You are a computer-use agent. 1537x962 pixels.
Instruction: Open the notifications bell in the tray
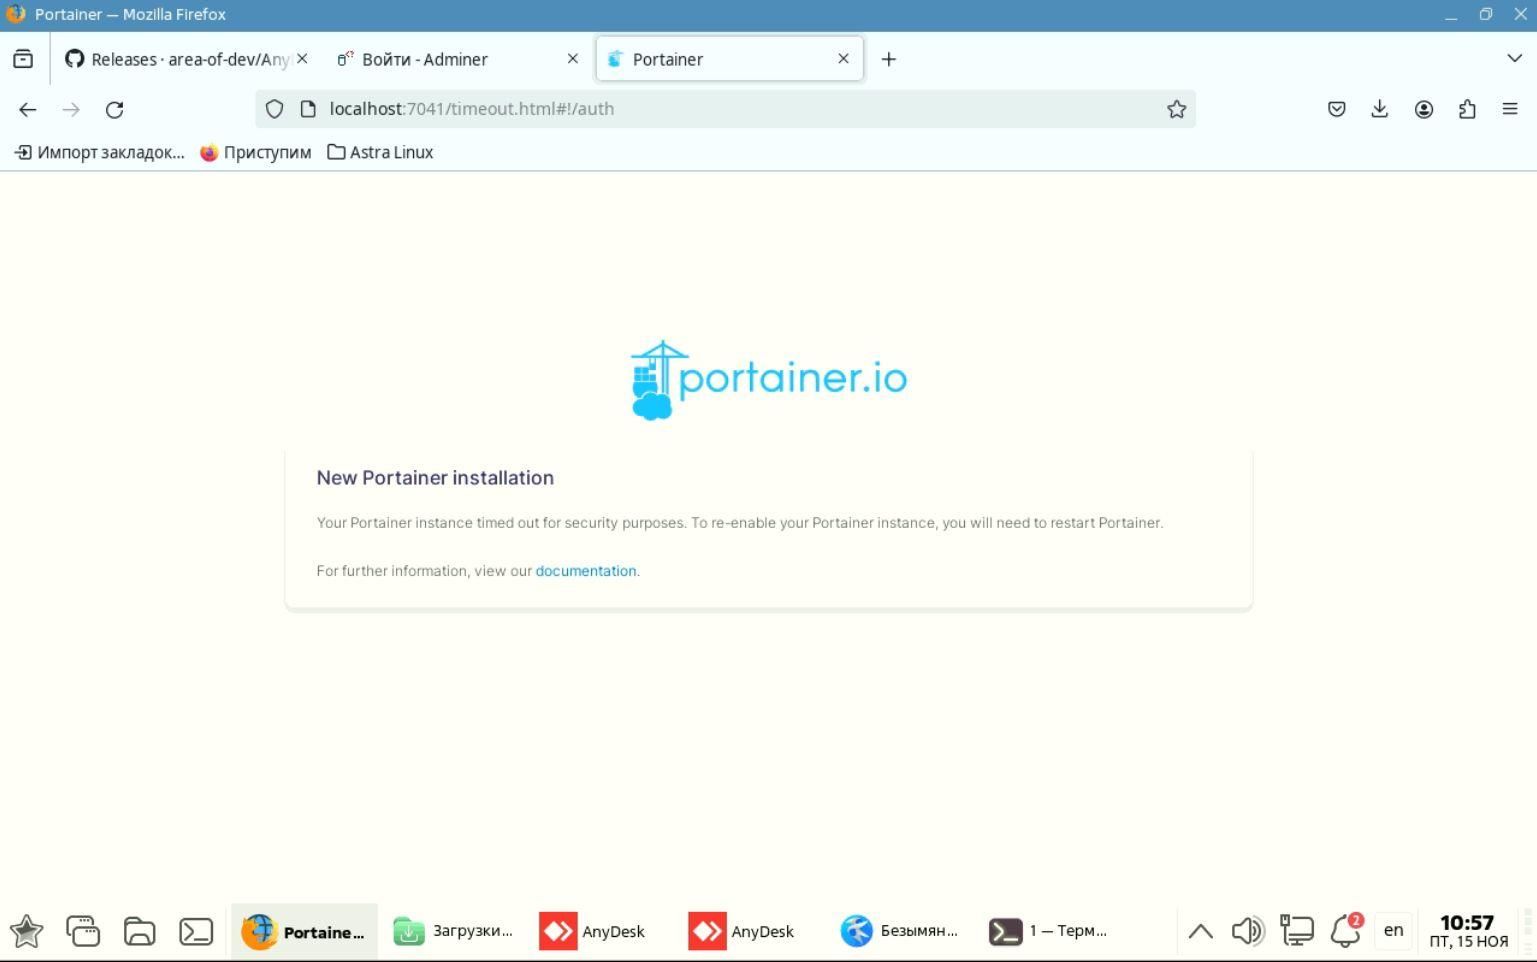(1345, 931)
